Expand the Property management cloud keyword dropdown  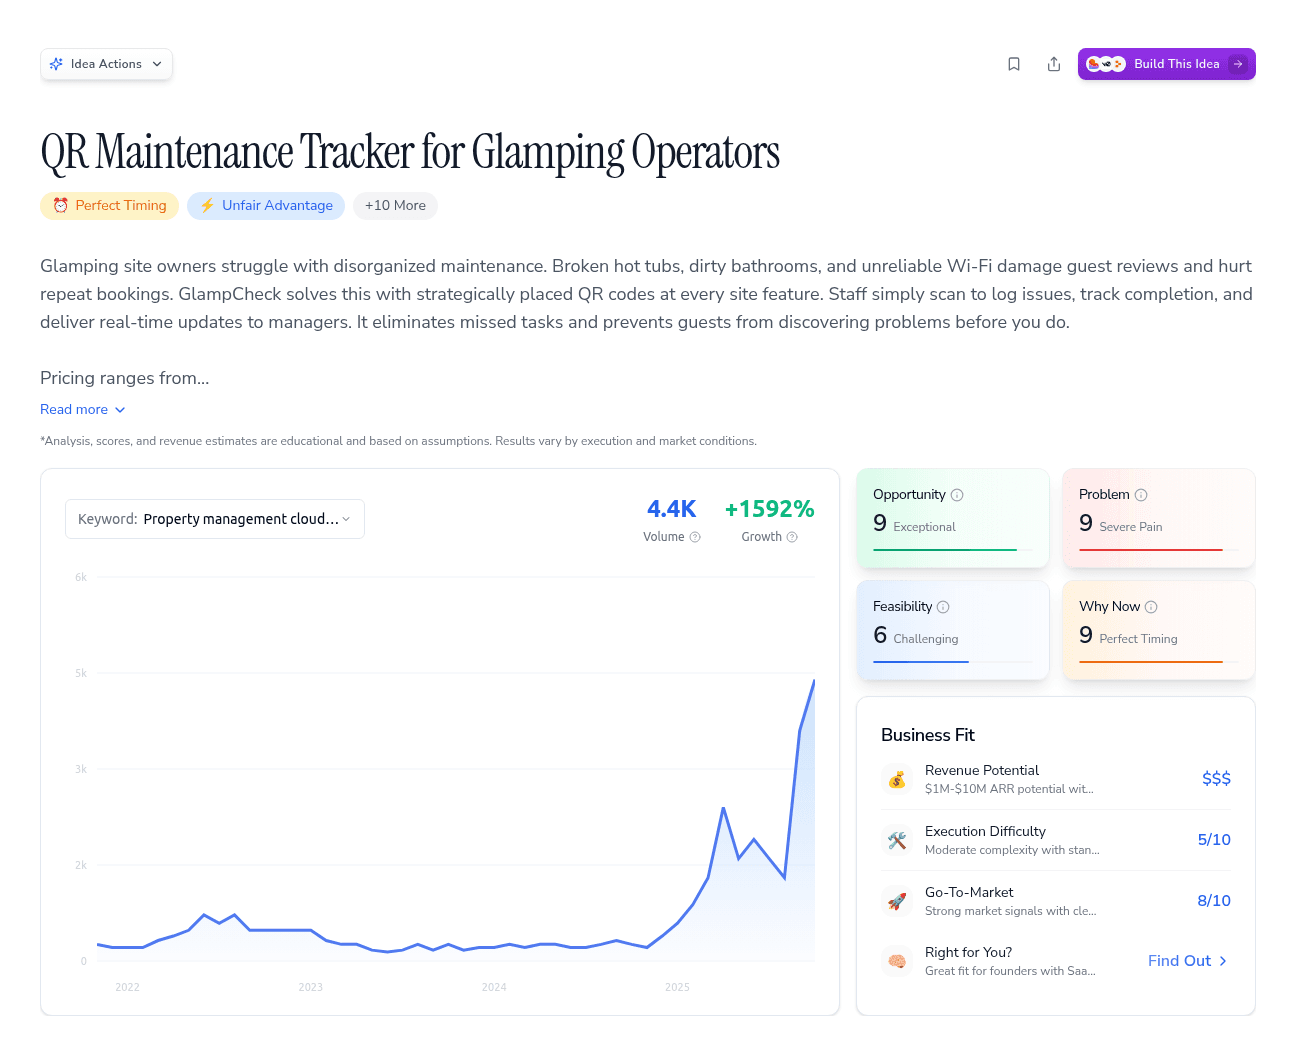pos(214,519)
